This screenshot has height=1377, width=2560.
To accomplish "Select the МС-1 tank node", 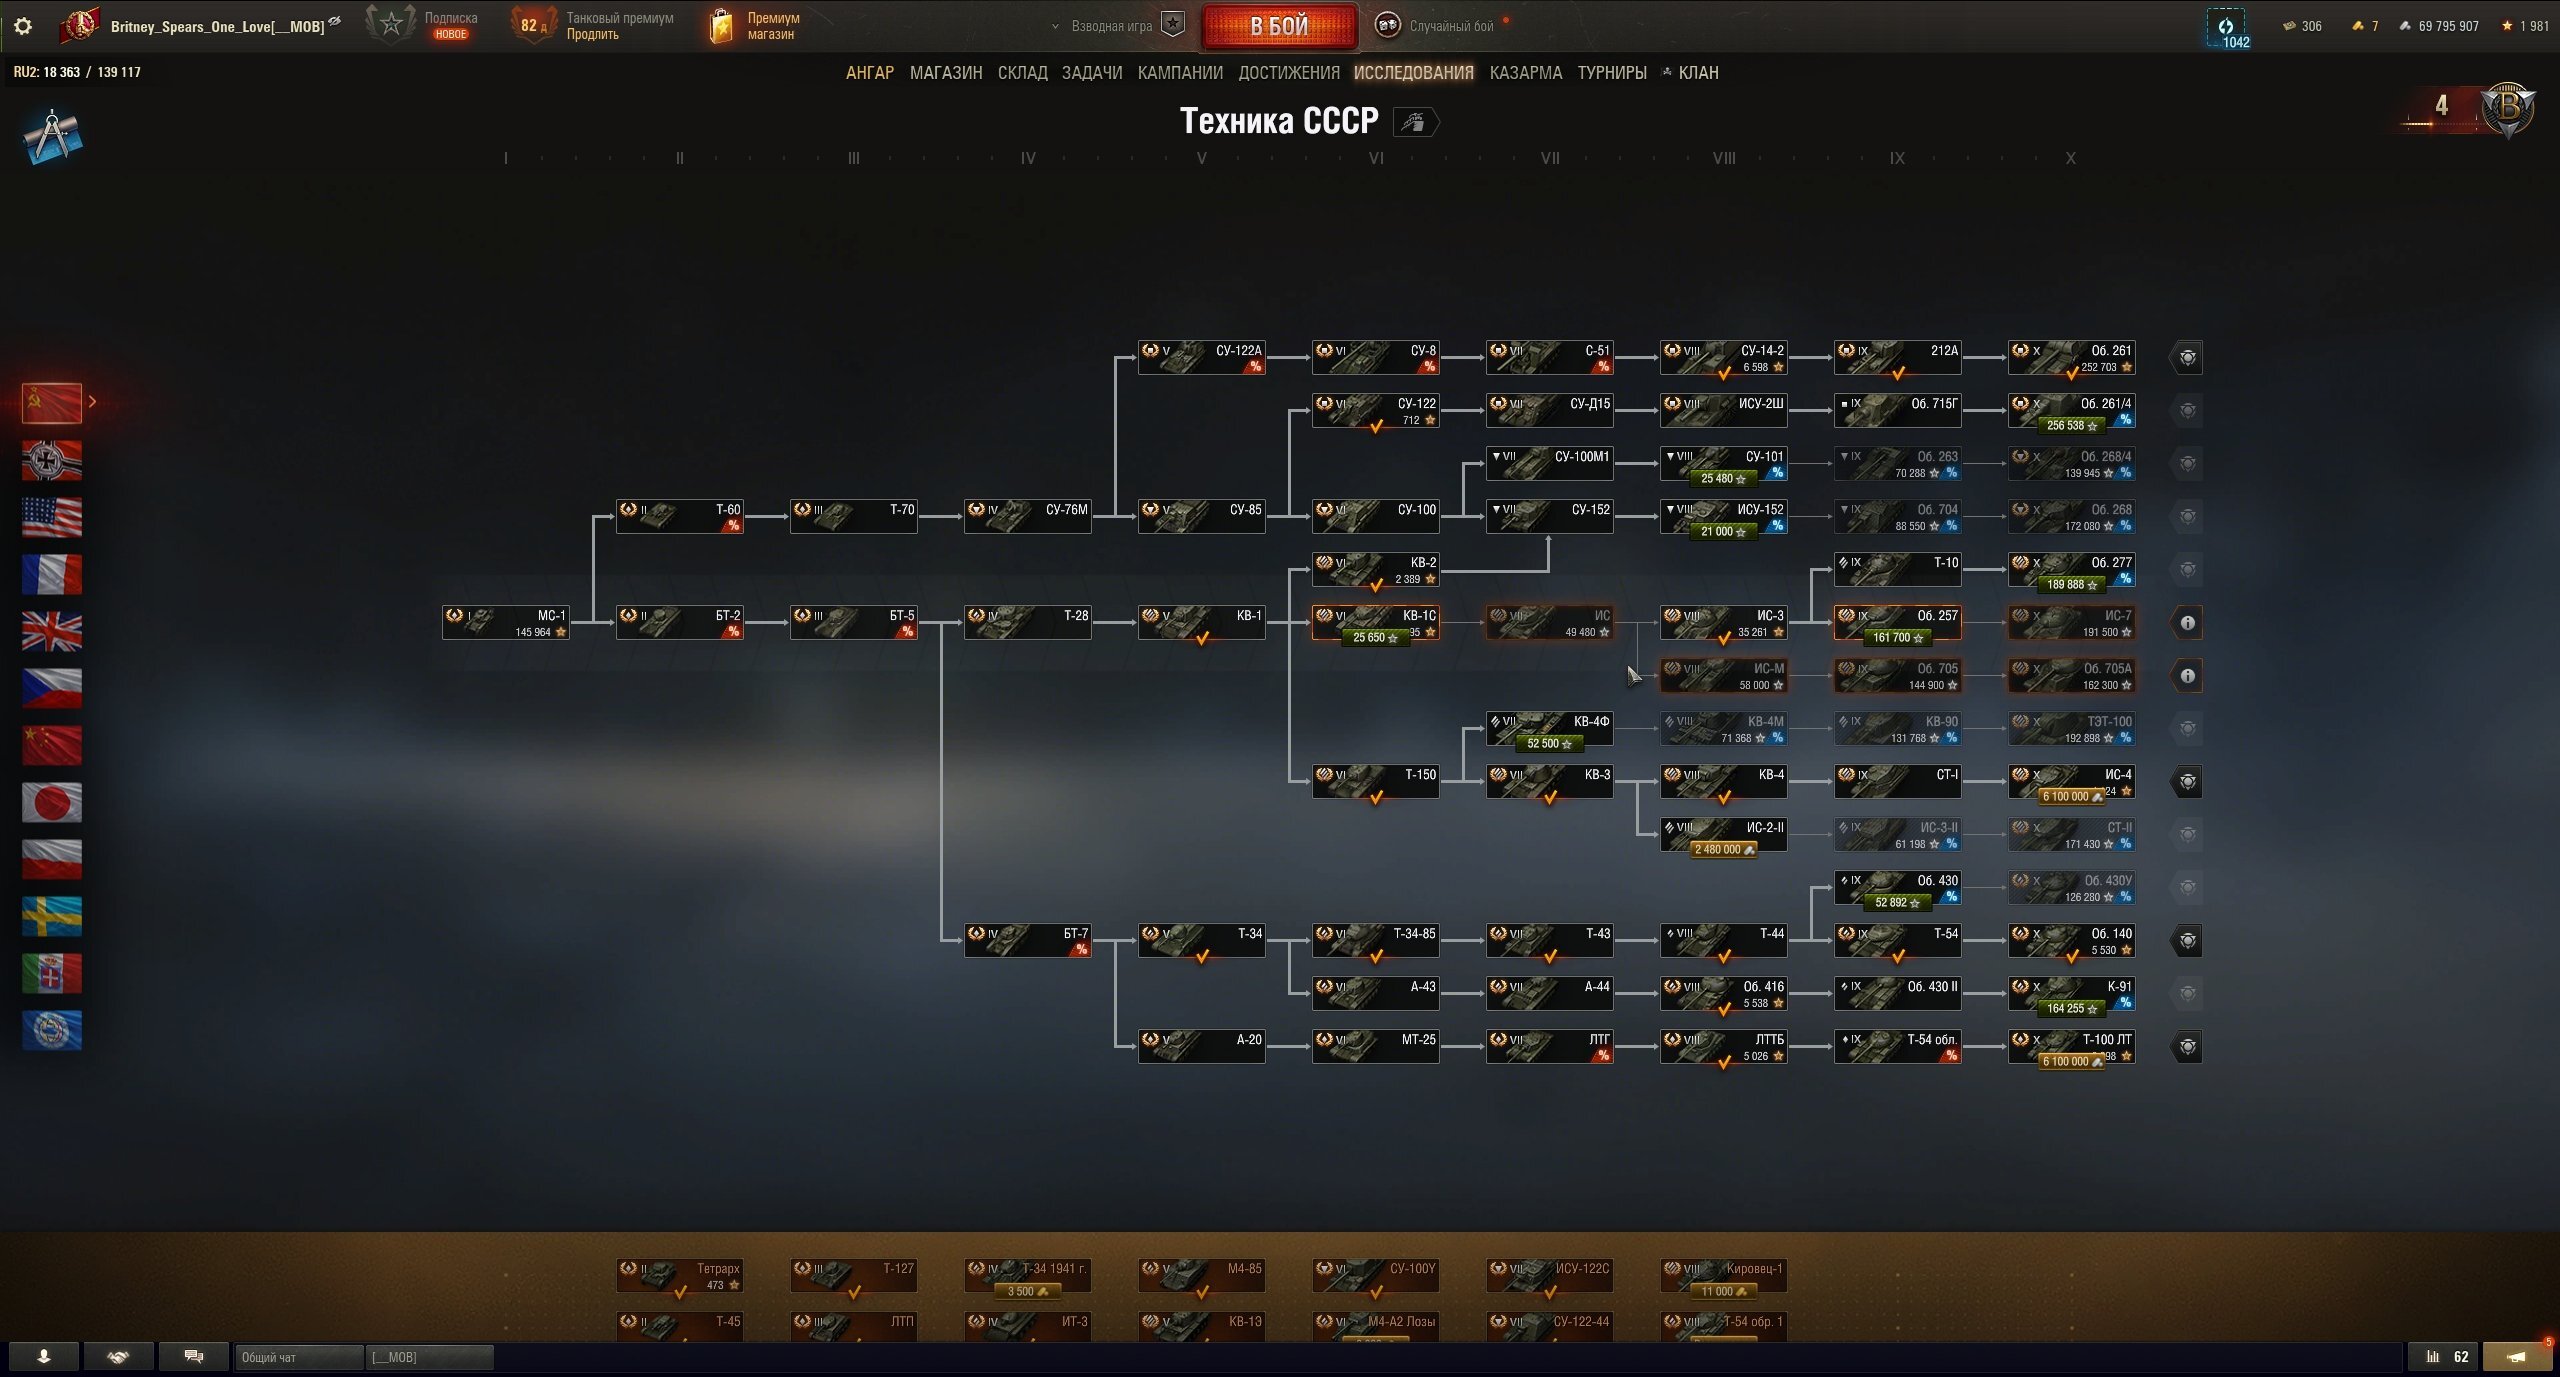I will (506, 623).
